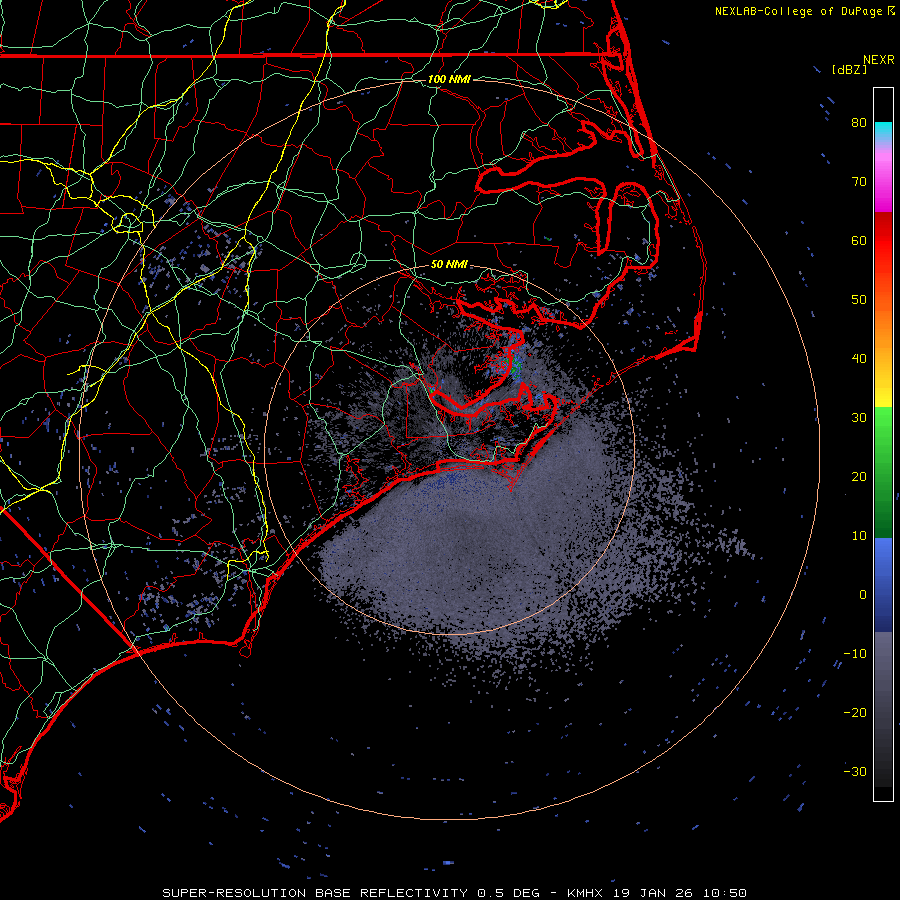The image size is (900, 900).
Task: Click the 60 value on dBZ scale
Action: pyautogui.click(x=859, y=240)
